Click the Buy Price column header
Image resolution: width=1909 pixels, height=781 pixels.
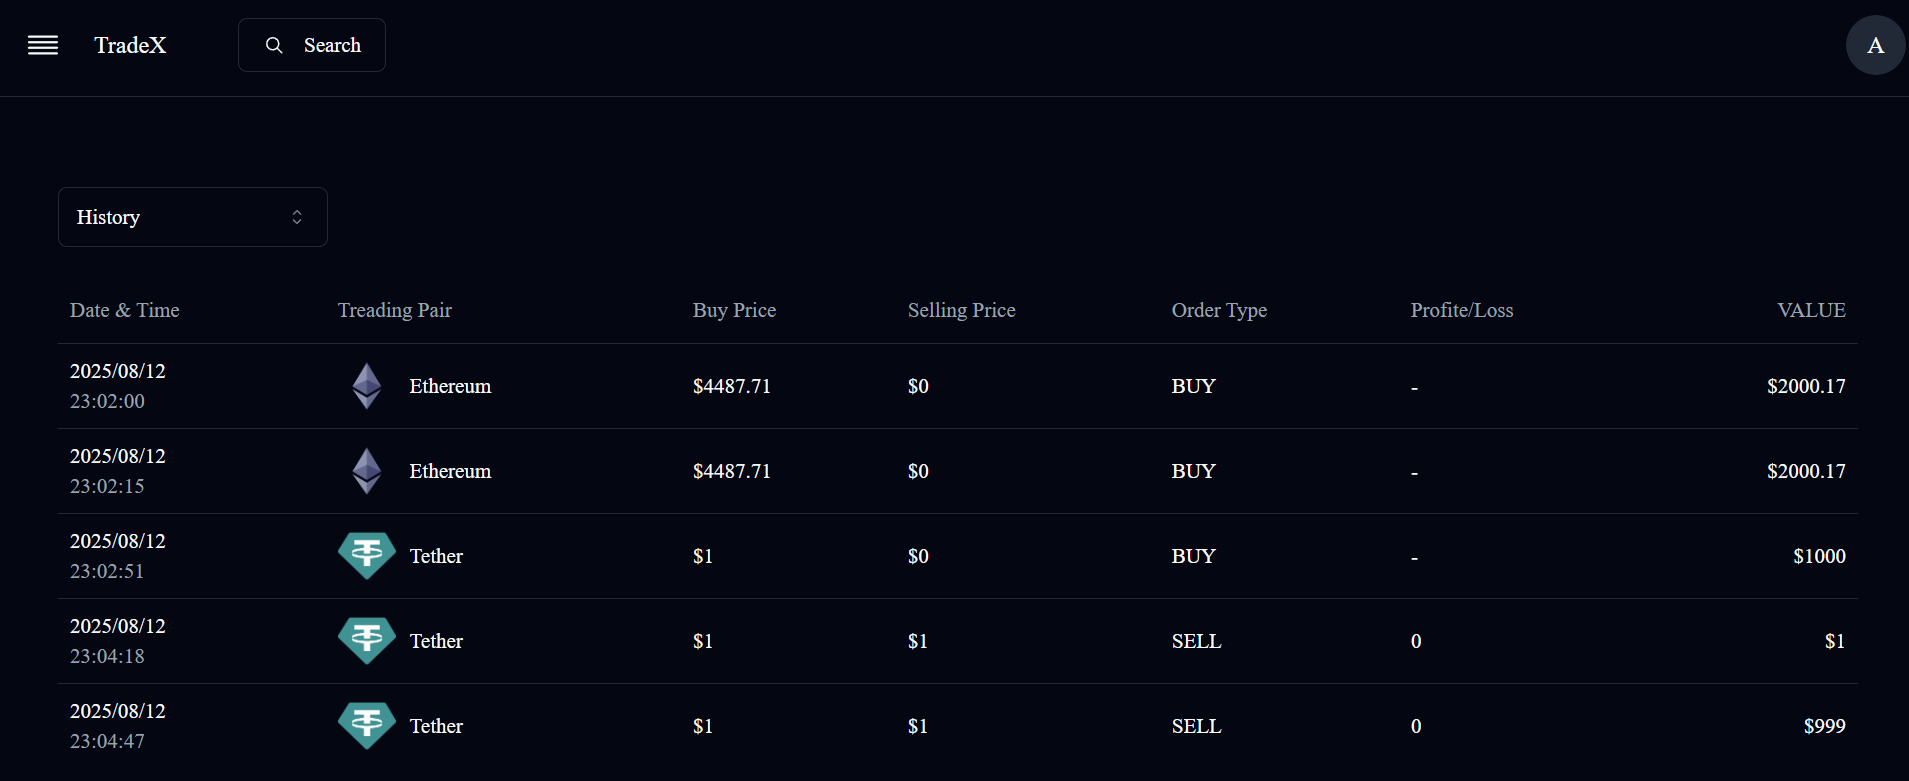coord(734,310)
